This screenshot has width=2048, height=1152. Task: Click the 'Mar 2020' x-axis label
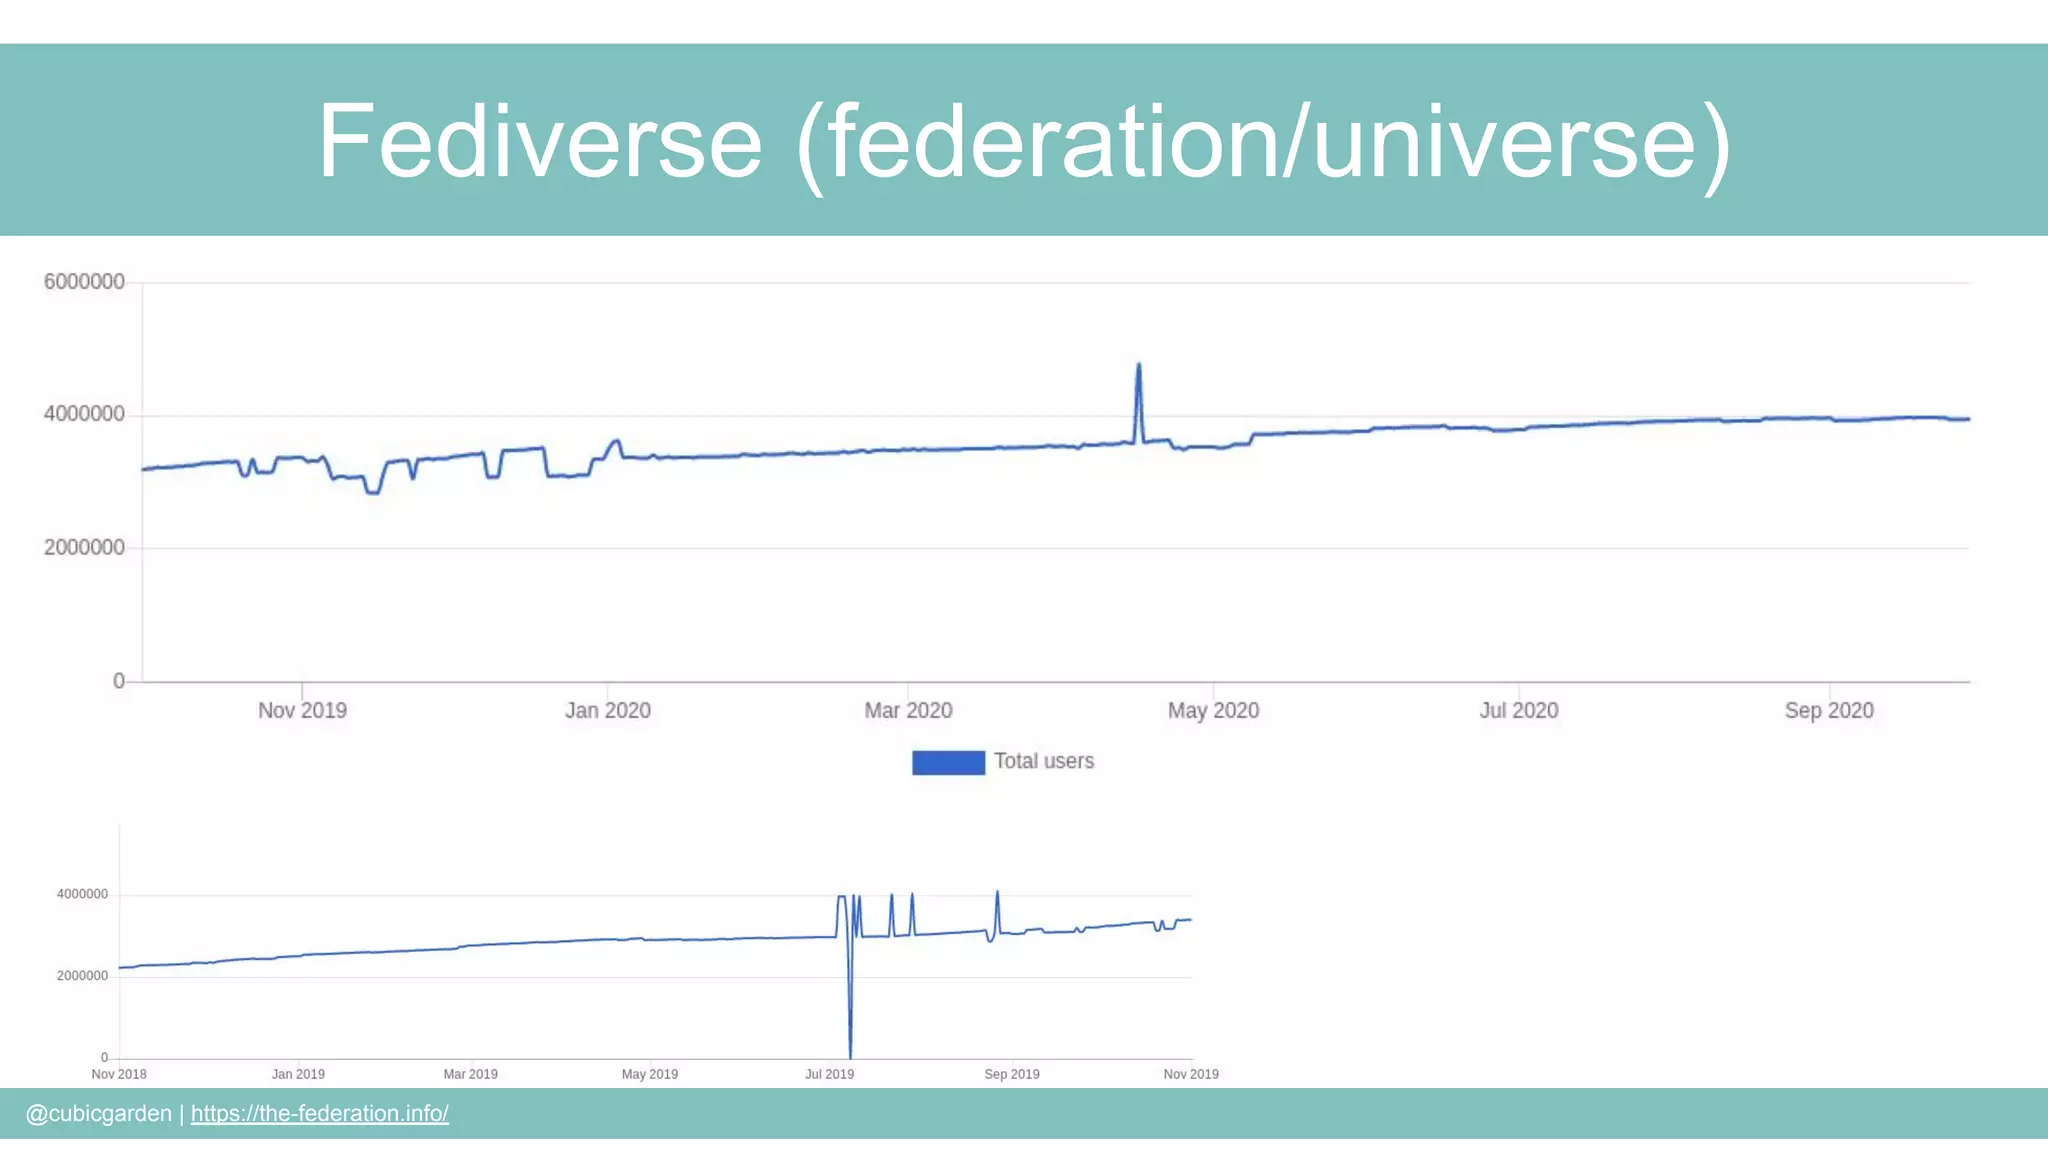[x=908, y=711]
